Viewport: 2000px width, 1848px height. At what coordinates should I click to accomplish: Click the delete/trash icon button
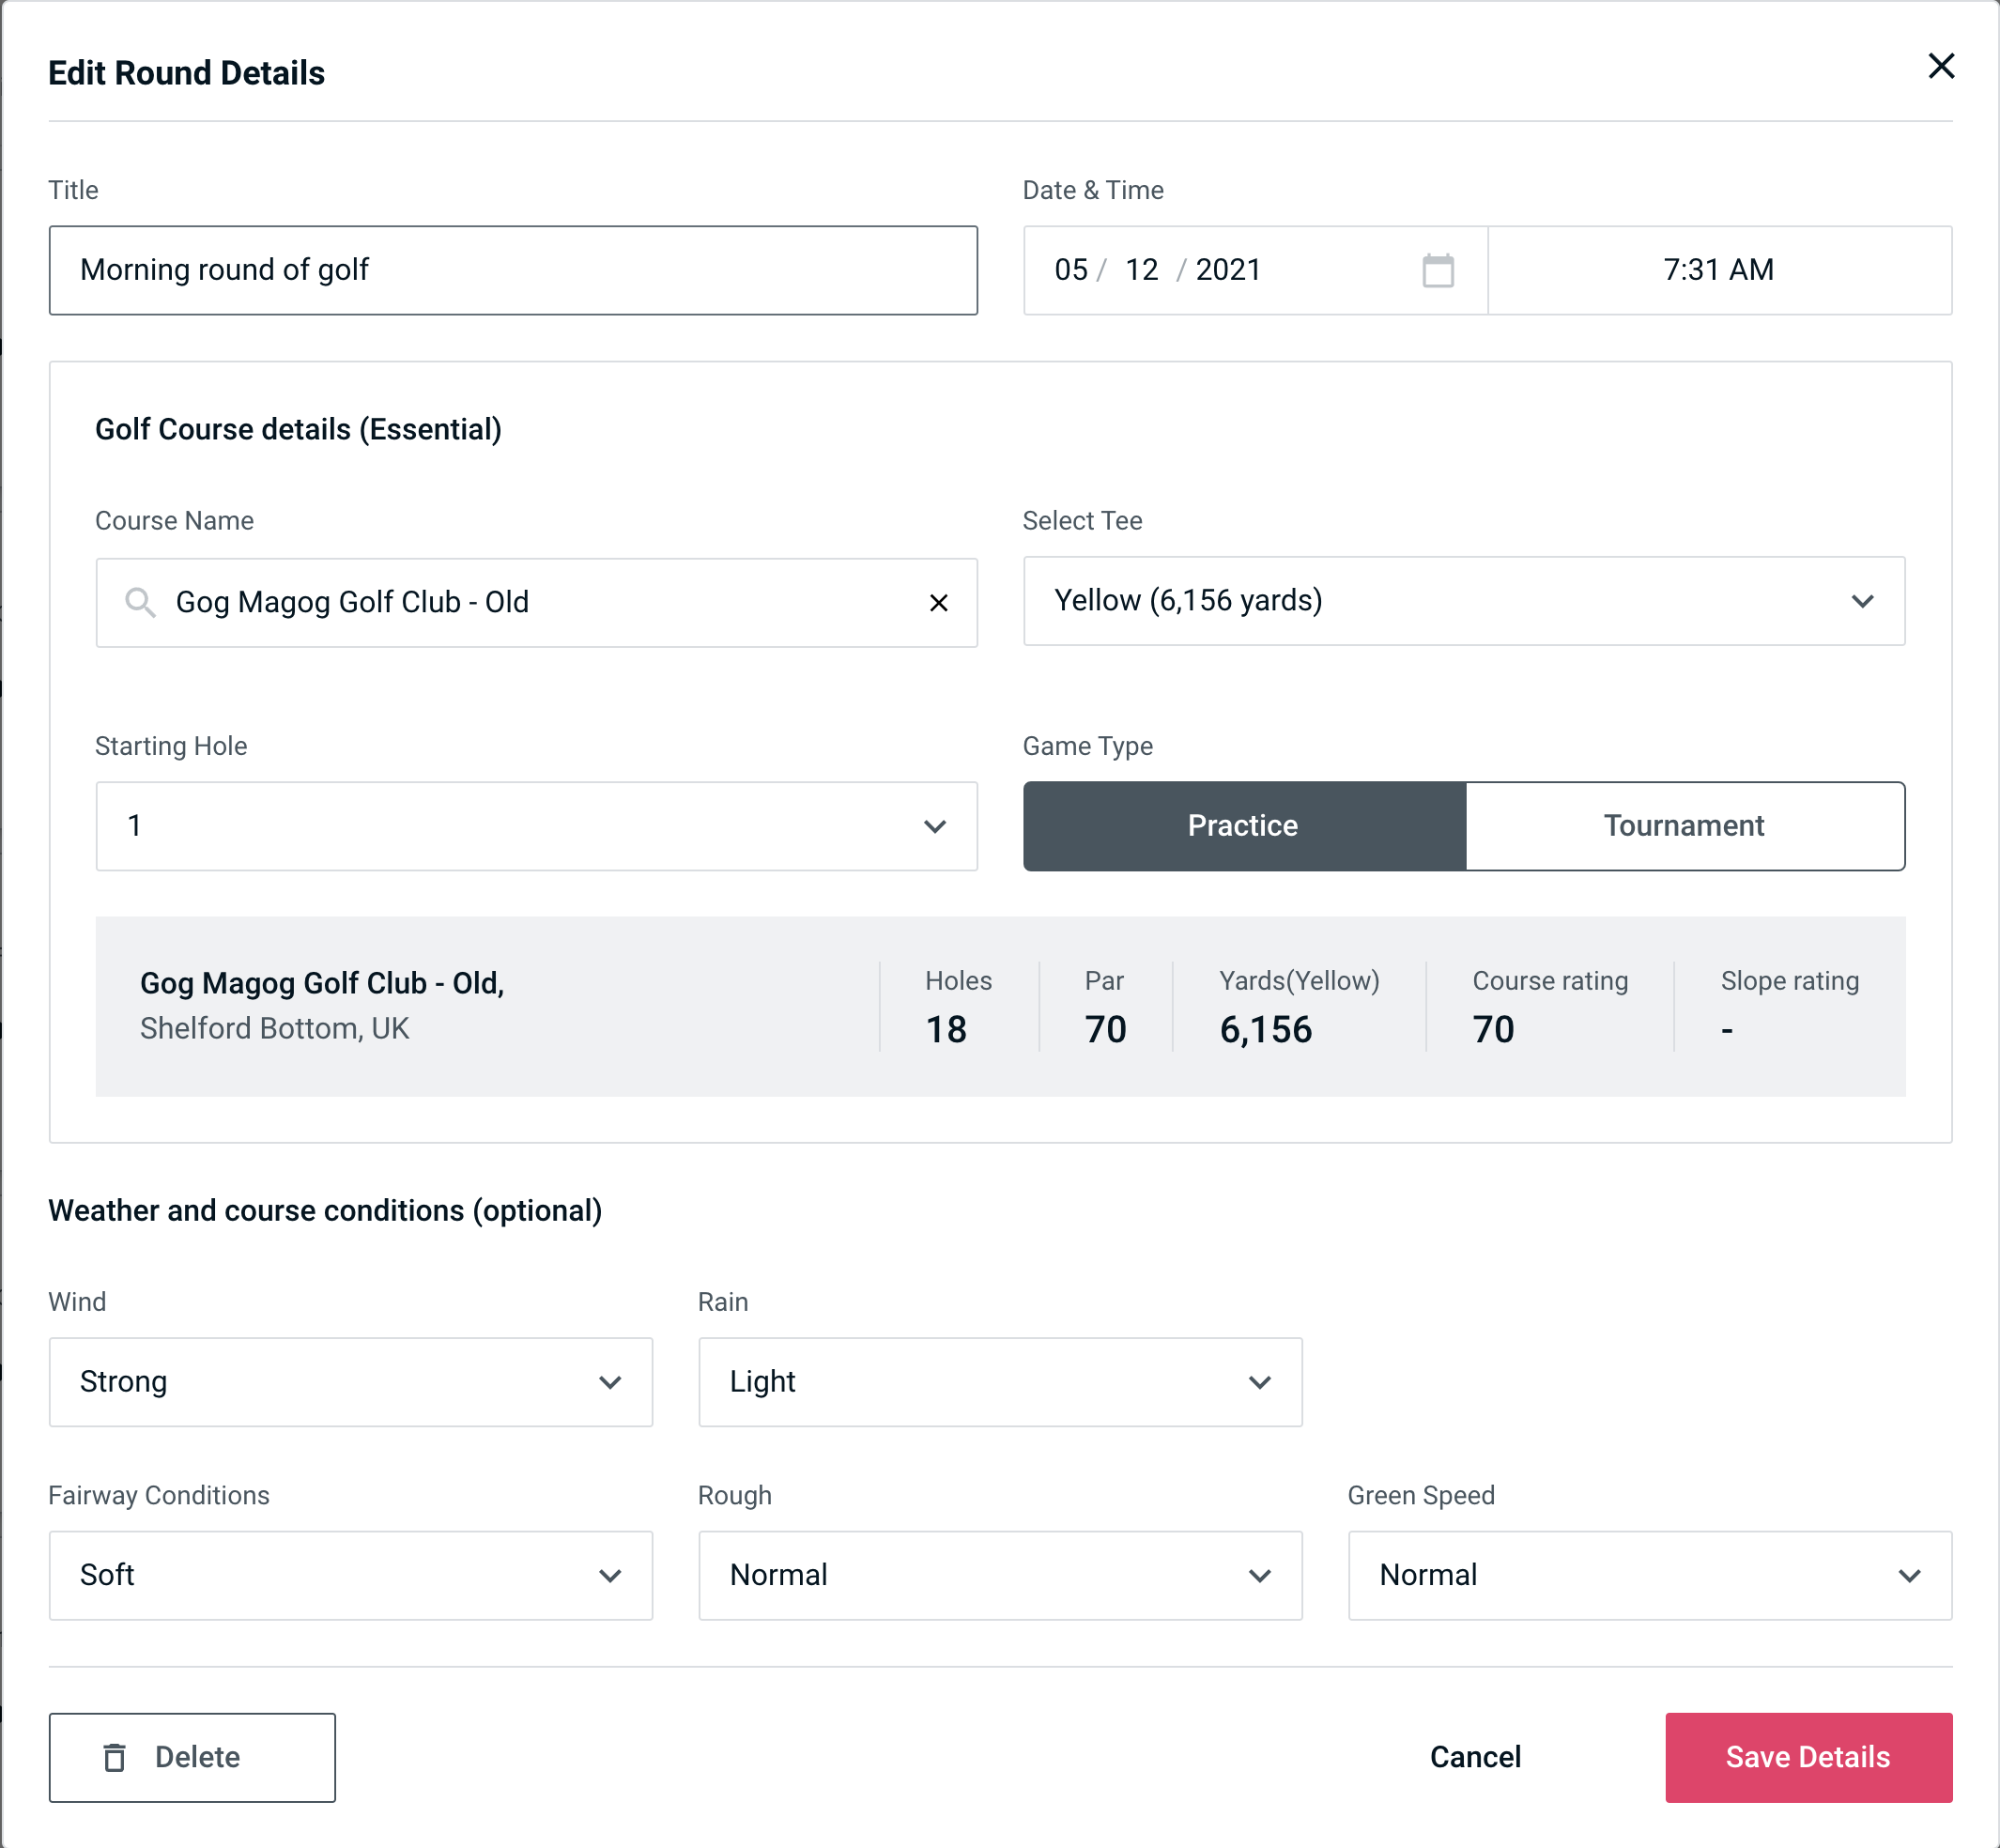pos(118,1758)
